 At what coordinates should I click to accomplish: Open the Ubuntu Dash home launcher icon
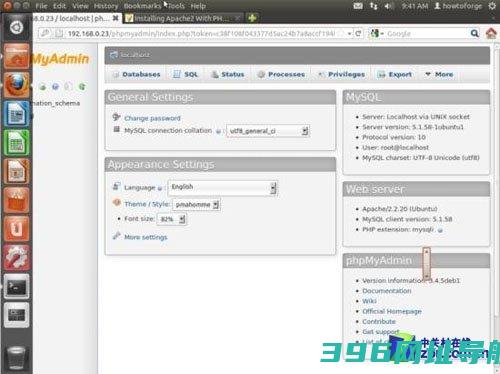point(16,27)
